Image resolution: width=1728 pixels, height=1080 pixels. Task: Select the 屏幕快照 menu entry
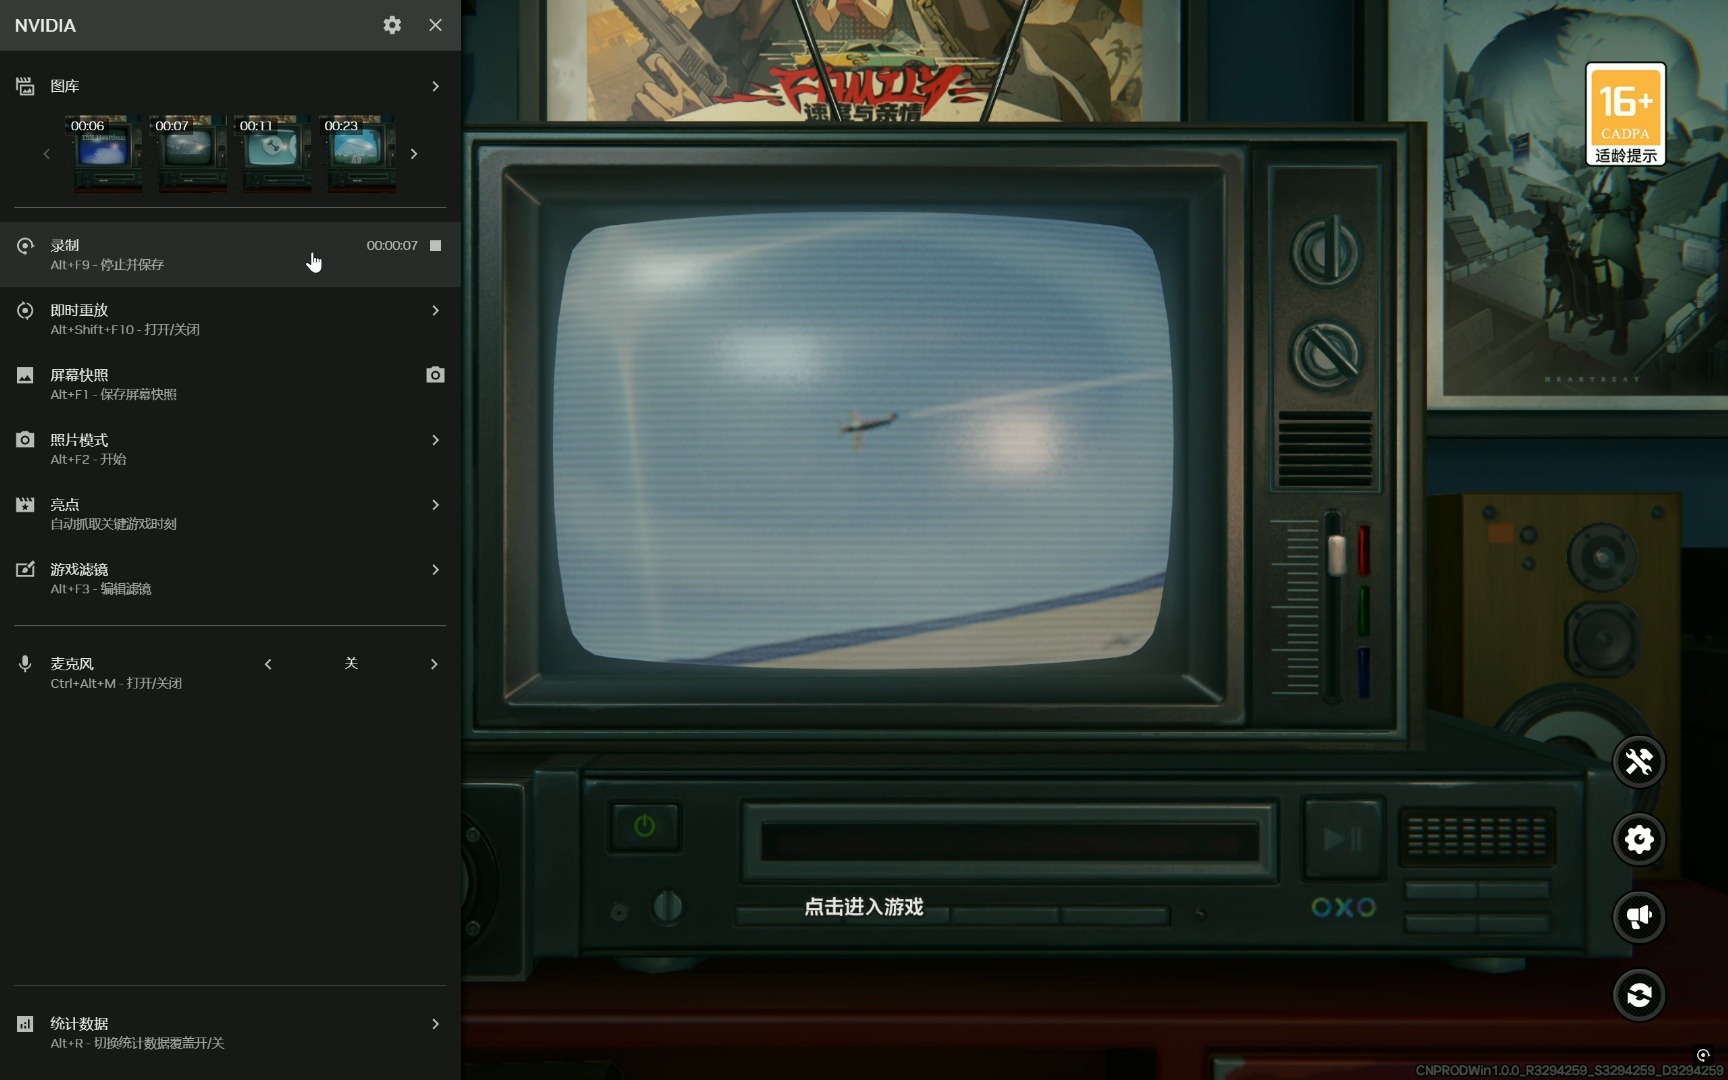tap(230, 384)
